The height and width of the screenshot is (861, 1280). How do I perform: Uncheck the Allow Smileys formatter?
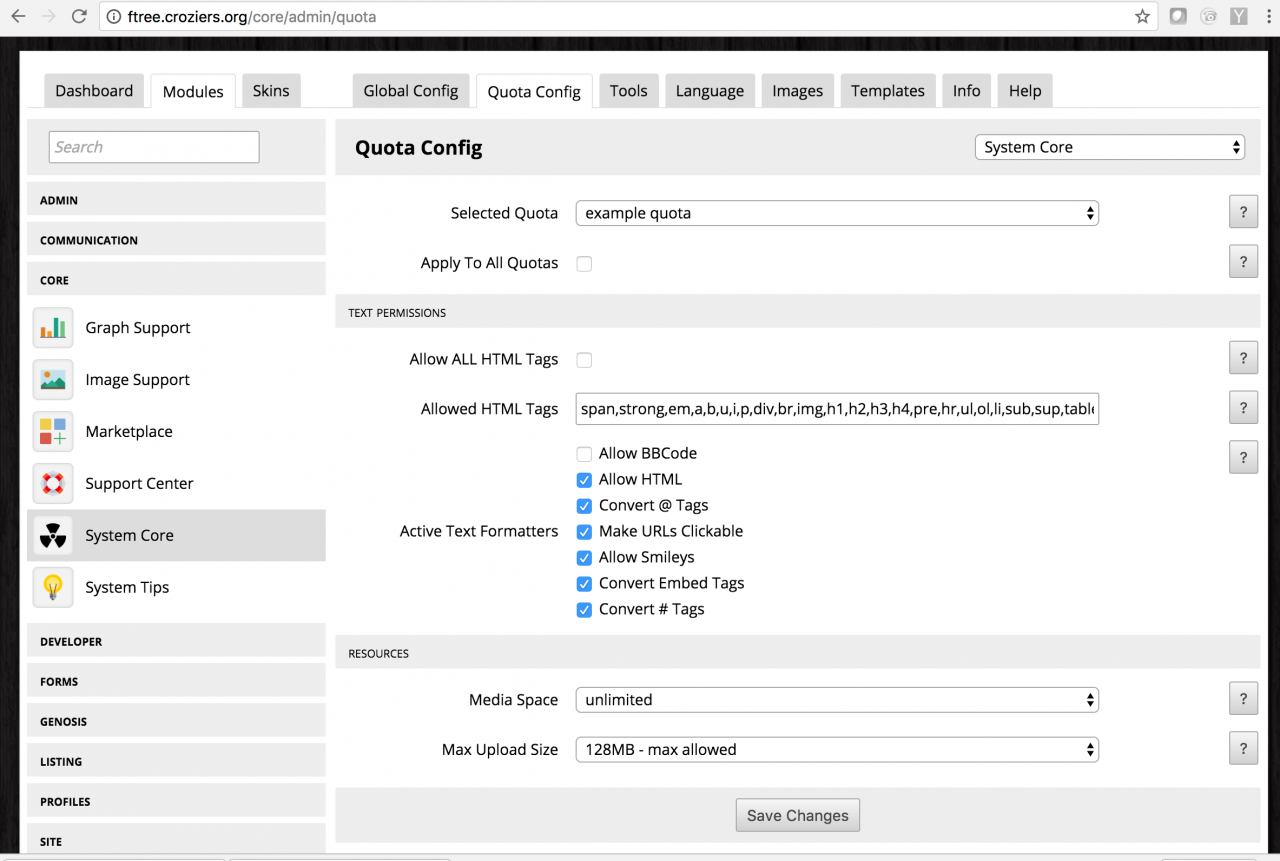pyautogui.click(x=584, y=558)
